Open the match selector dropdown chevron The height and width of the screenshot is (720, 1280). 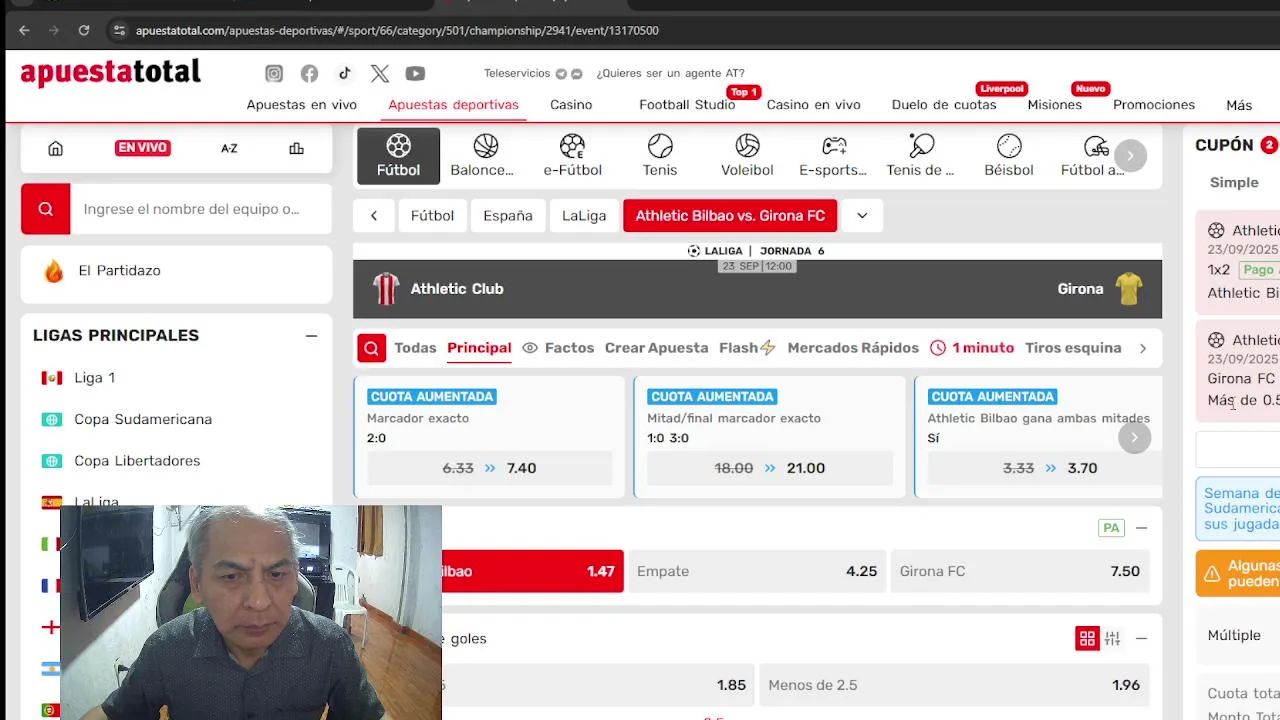coord(862,215)
